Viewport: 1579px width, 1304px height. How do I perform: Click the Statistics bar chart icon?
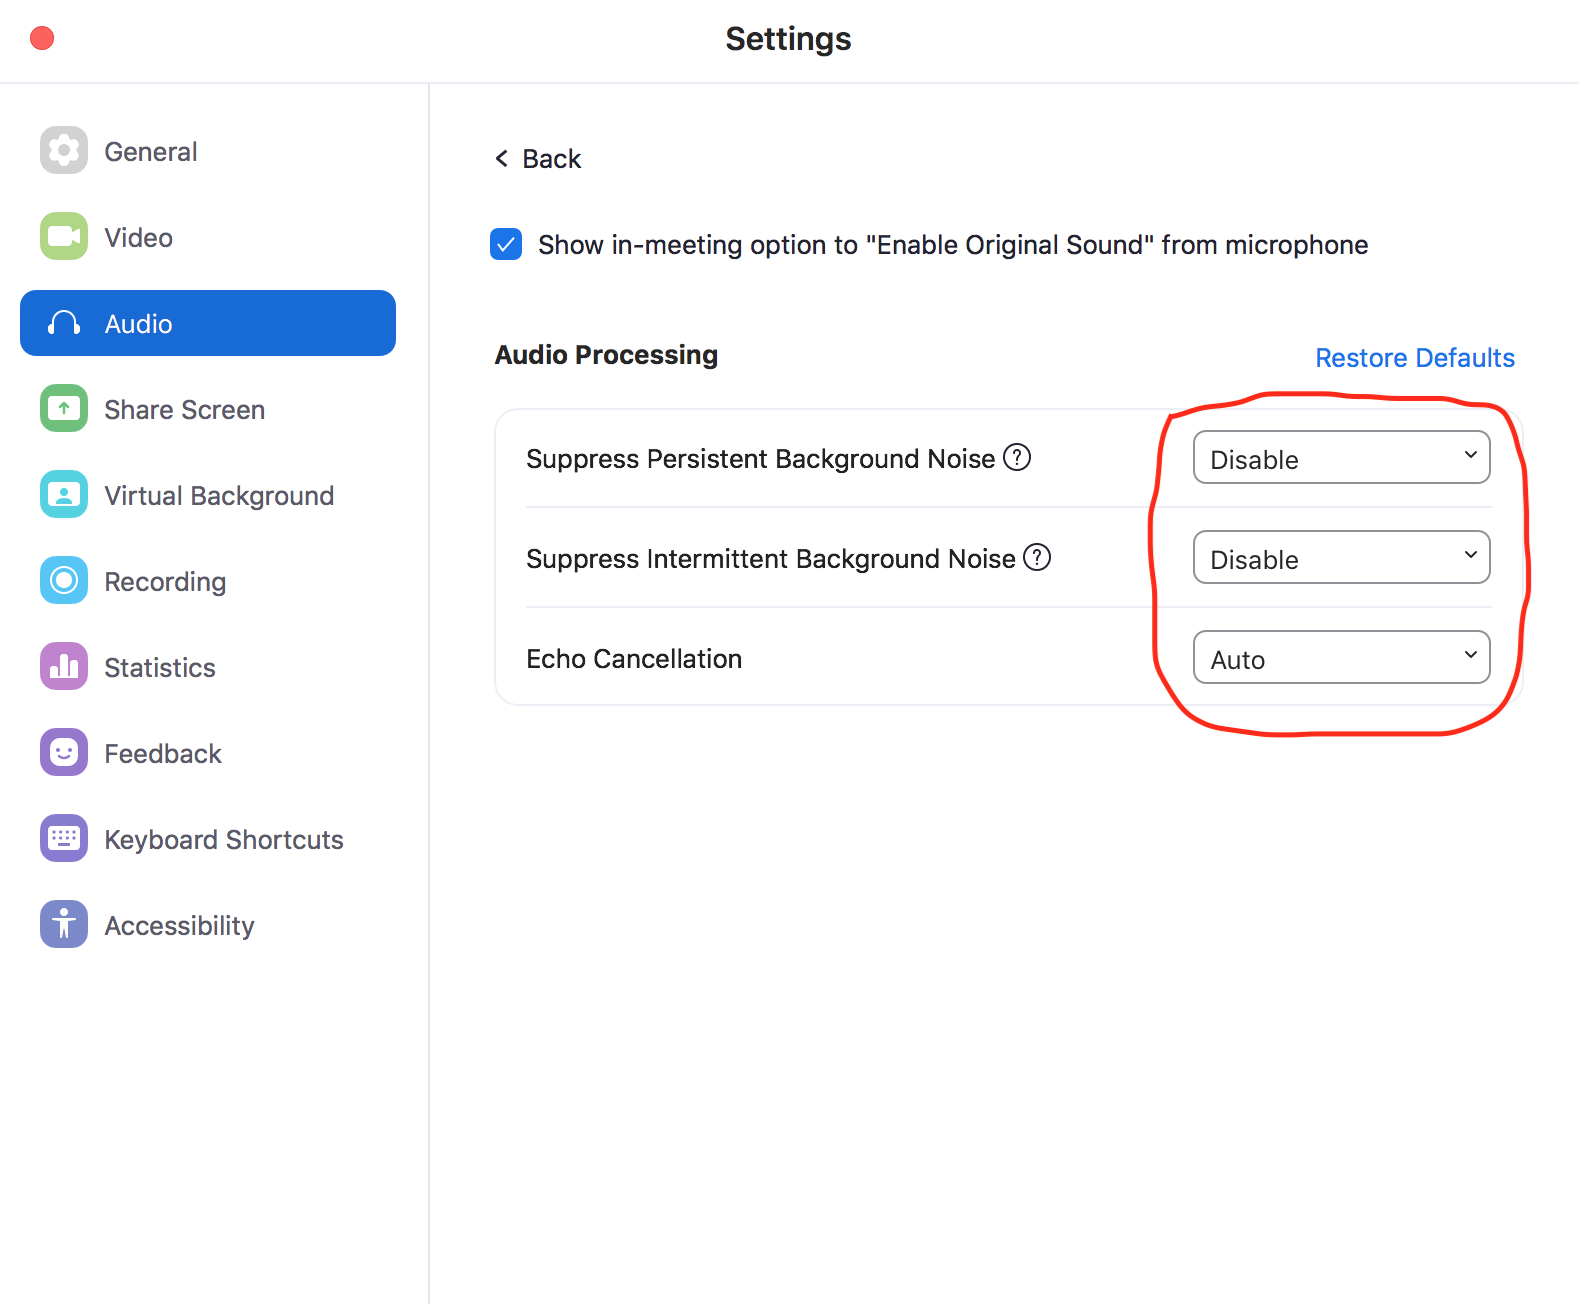tap(64, 667)
